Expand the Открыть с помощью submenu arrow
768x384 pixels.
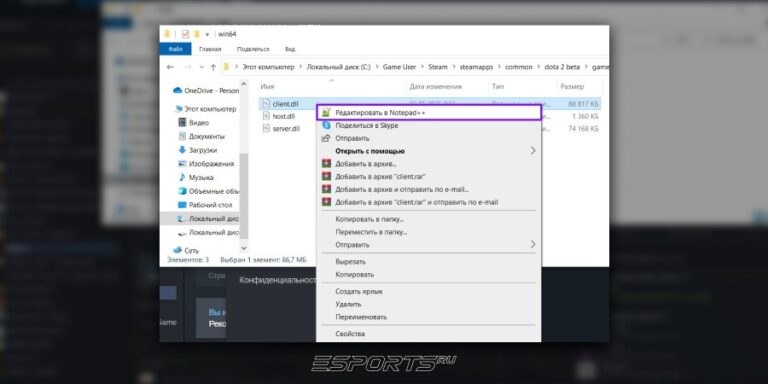tap(533, 151)
